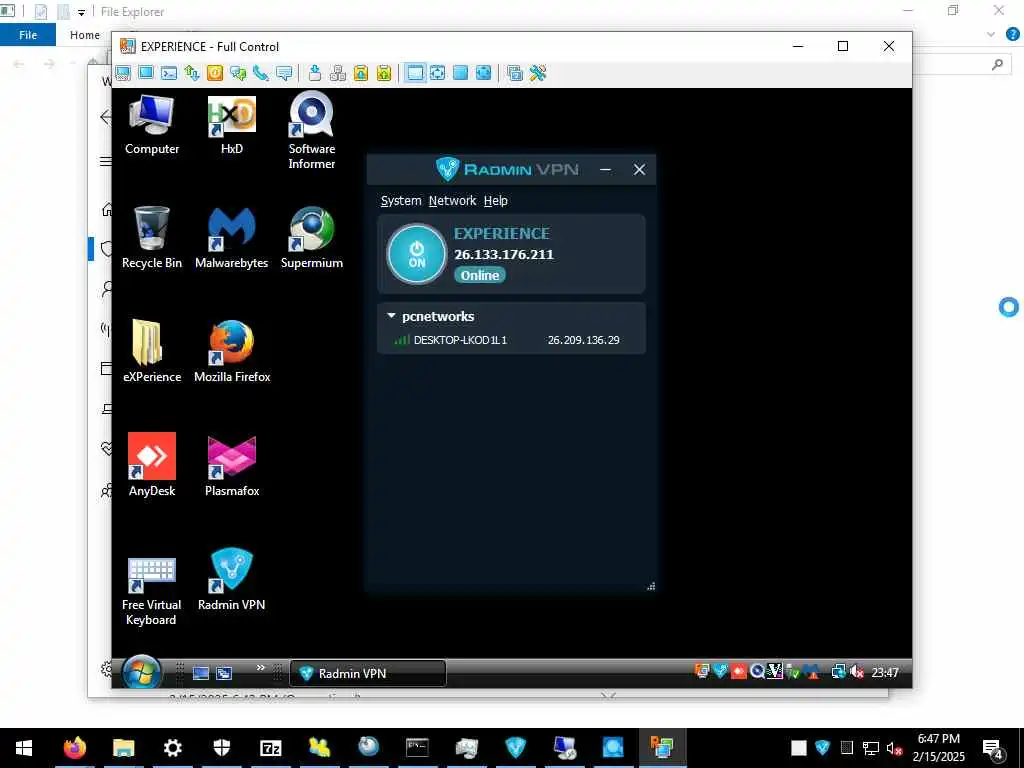The height and width of the screenshot is (768, 1024).
Task: Launch Supermium browser shortcut
Action: pos(312,238)
